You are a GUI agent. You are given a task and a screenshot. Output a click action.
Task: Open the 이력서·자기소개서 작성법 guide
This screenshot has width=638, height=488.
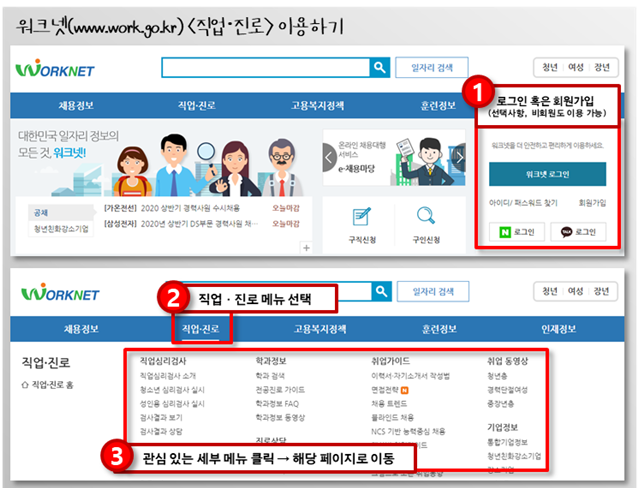[410, 376]
